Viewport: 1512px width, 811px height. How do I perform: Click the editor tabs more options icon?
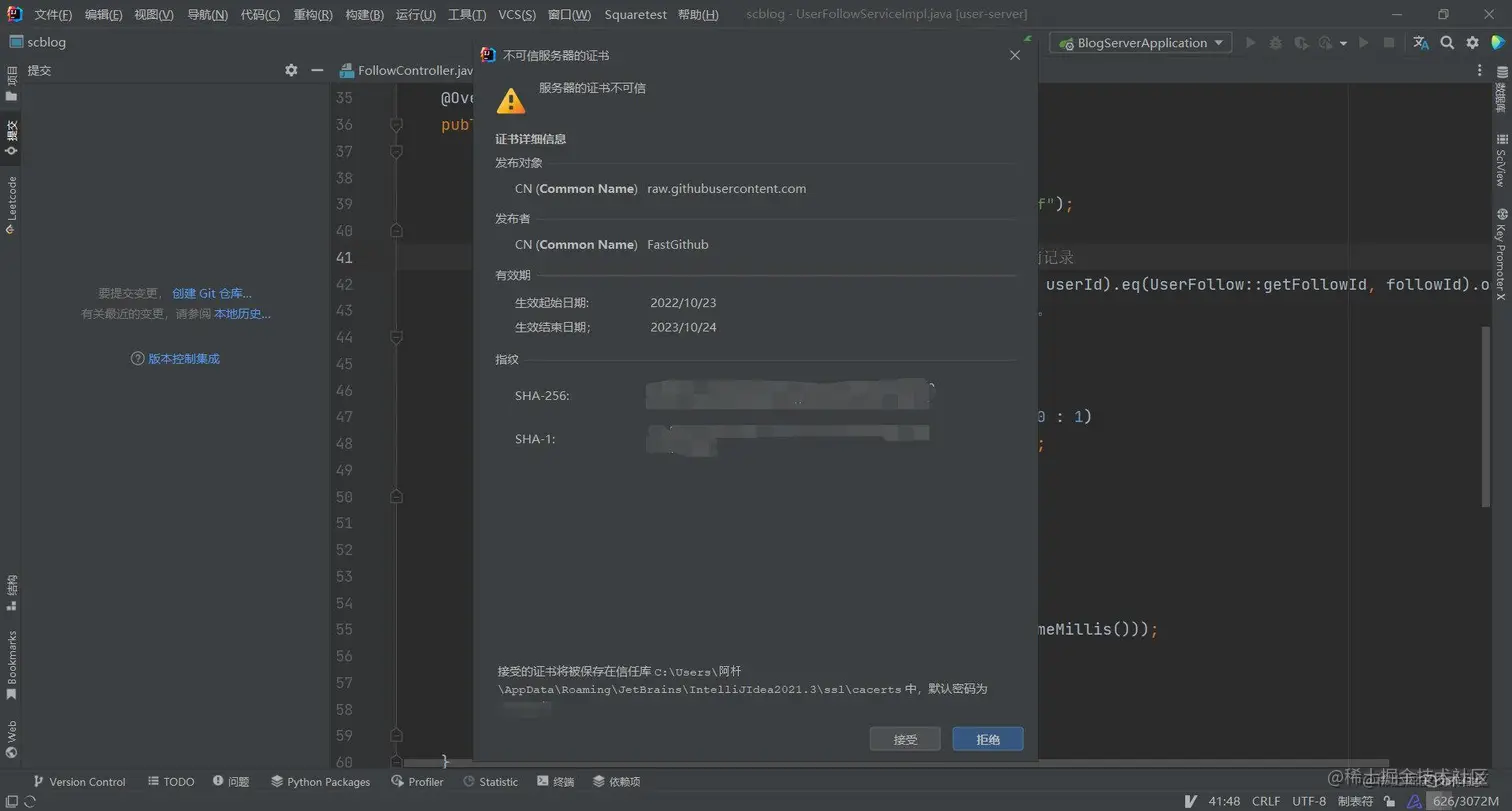click(1480, 71)
